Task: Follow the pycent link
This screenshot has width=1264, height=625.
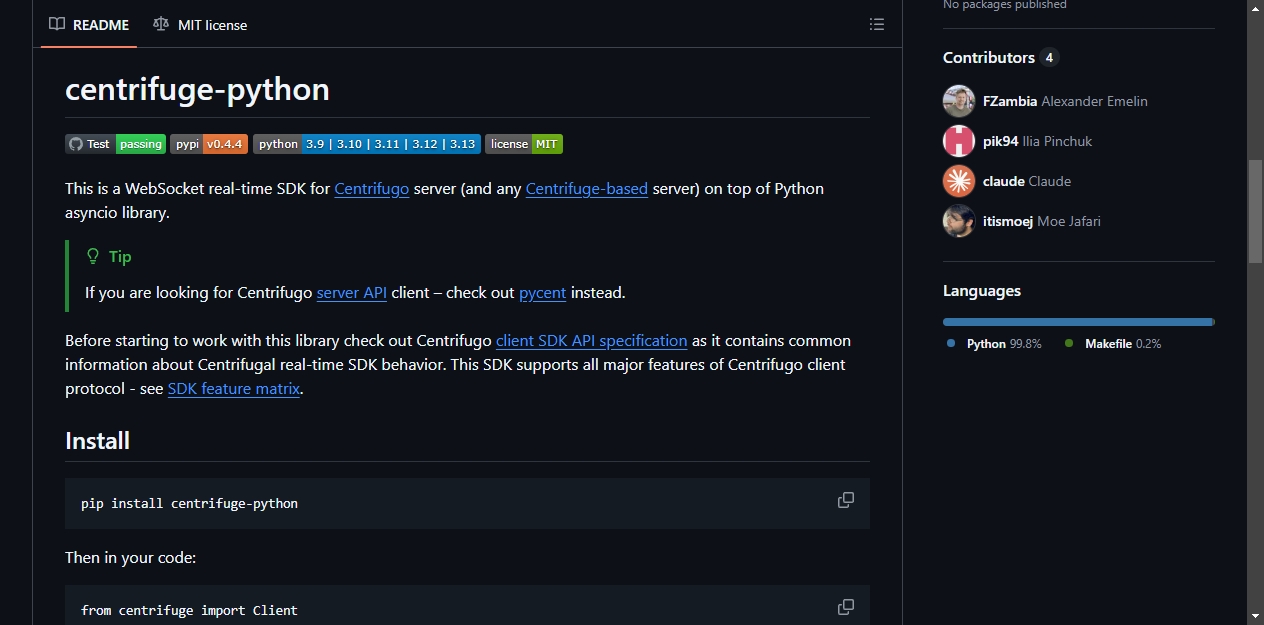Action: [543, 293]
